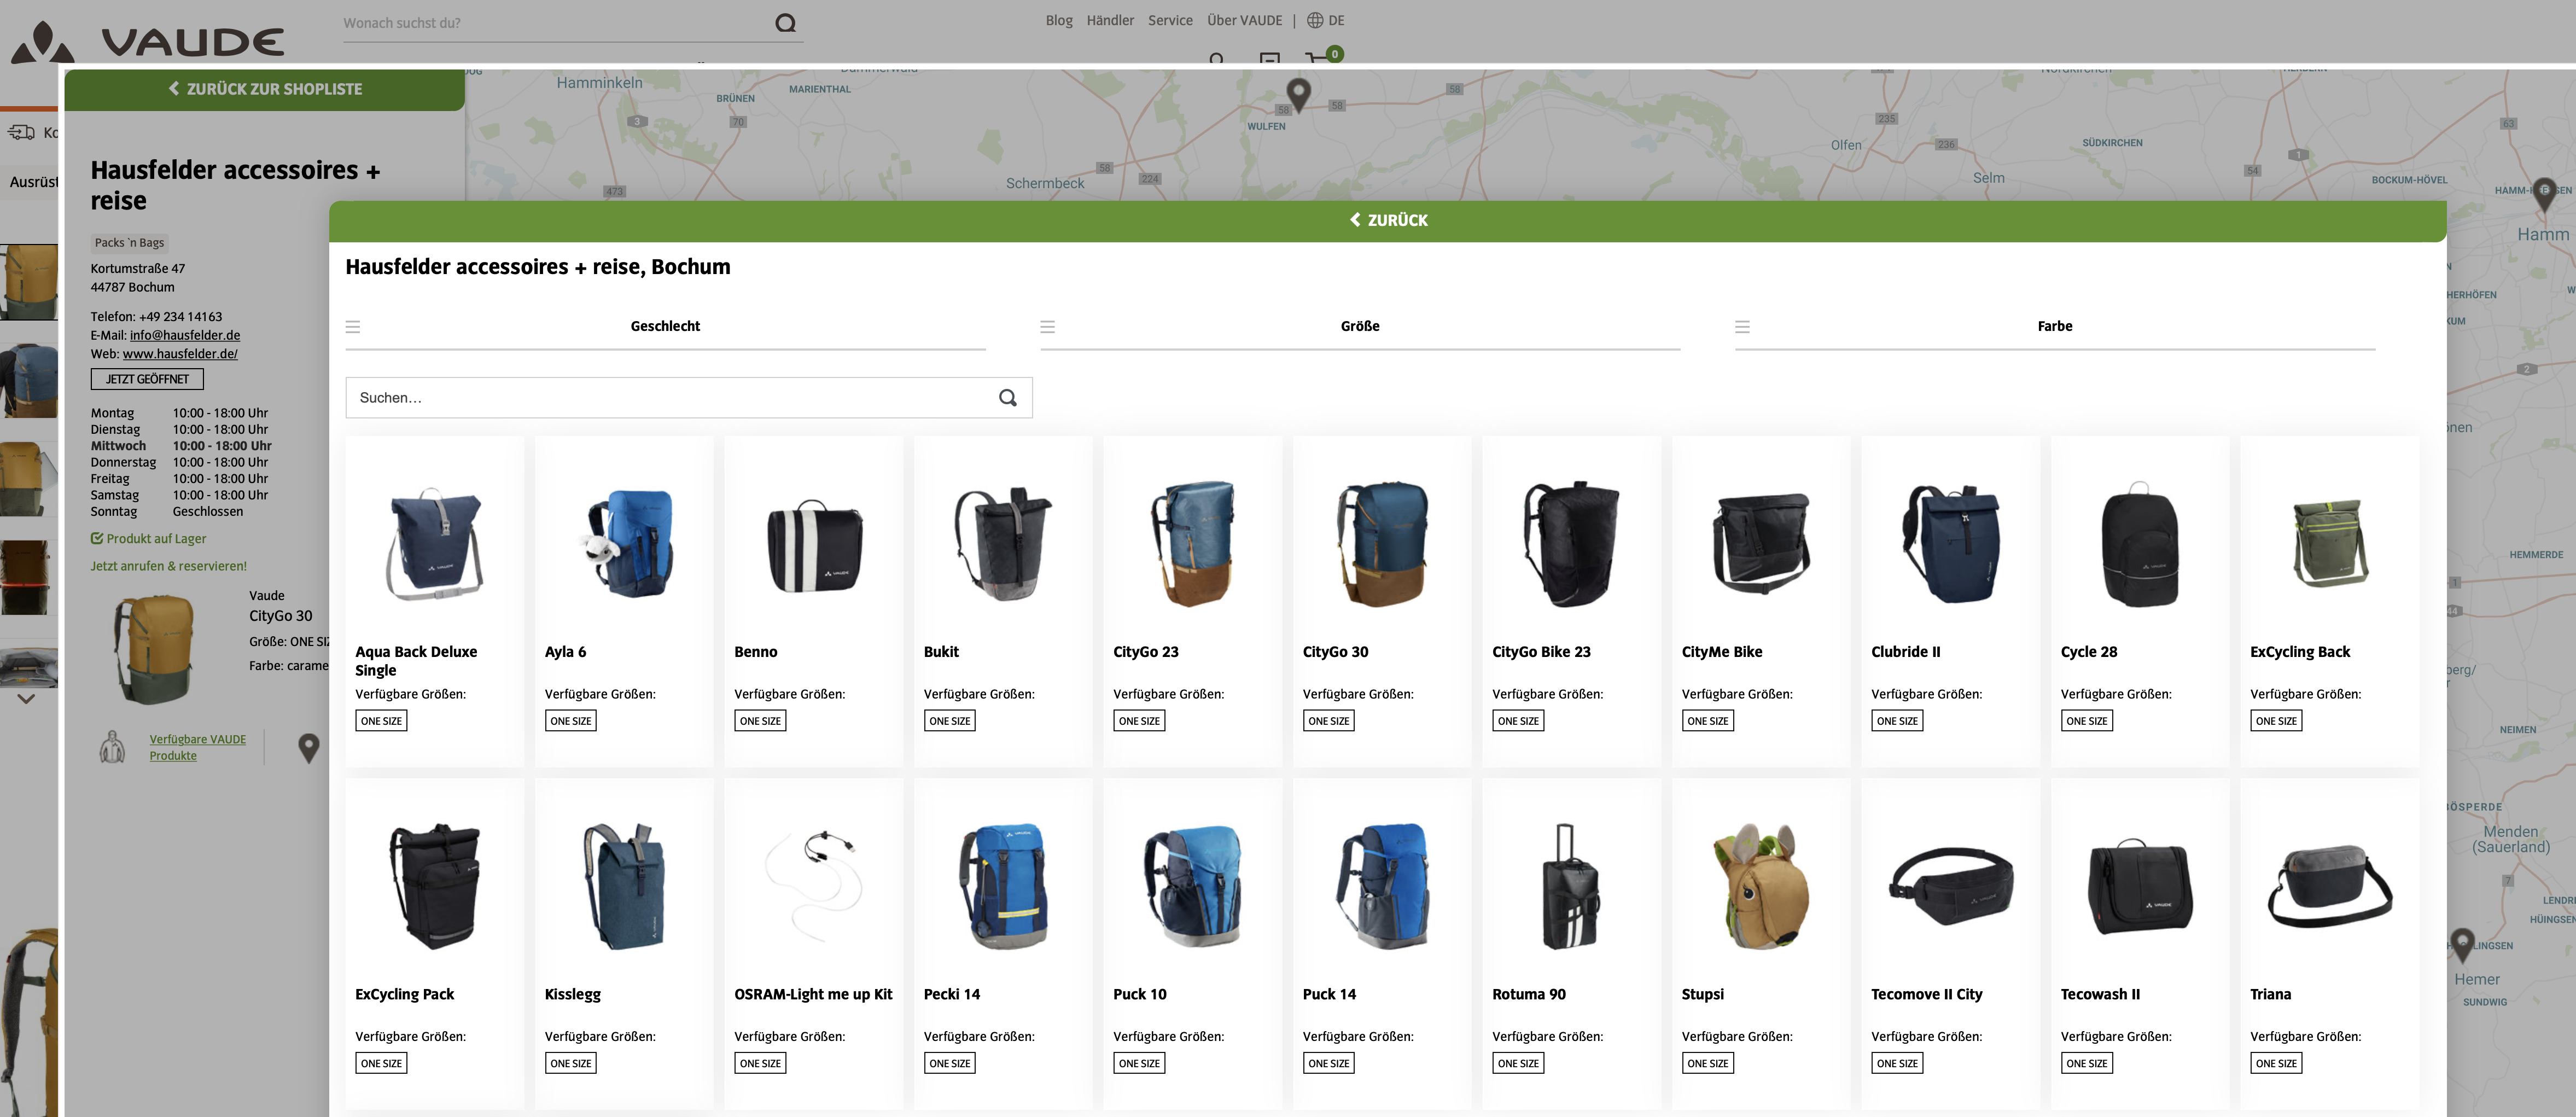2576x1117 pixels.
Task: Click the Blog menu item
Action: [x=1059, y=20]
